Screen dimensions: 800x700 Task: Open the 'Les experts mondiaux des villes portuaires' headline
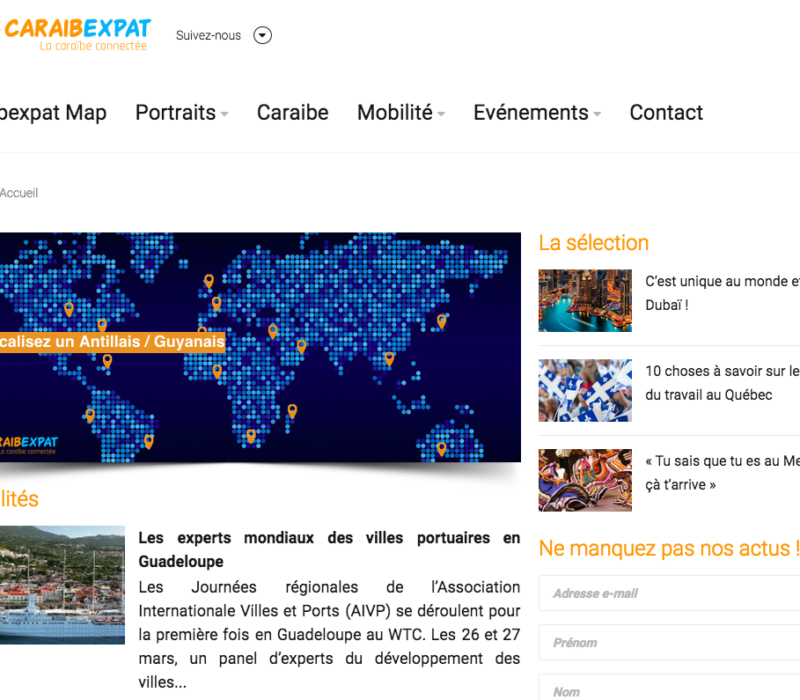(329, 549)
